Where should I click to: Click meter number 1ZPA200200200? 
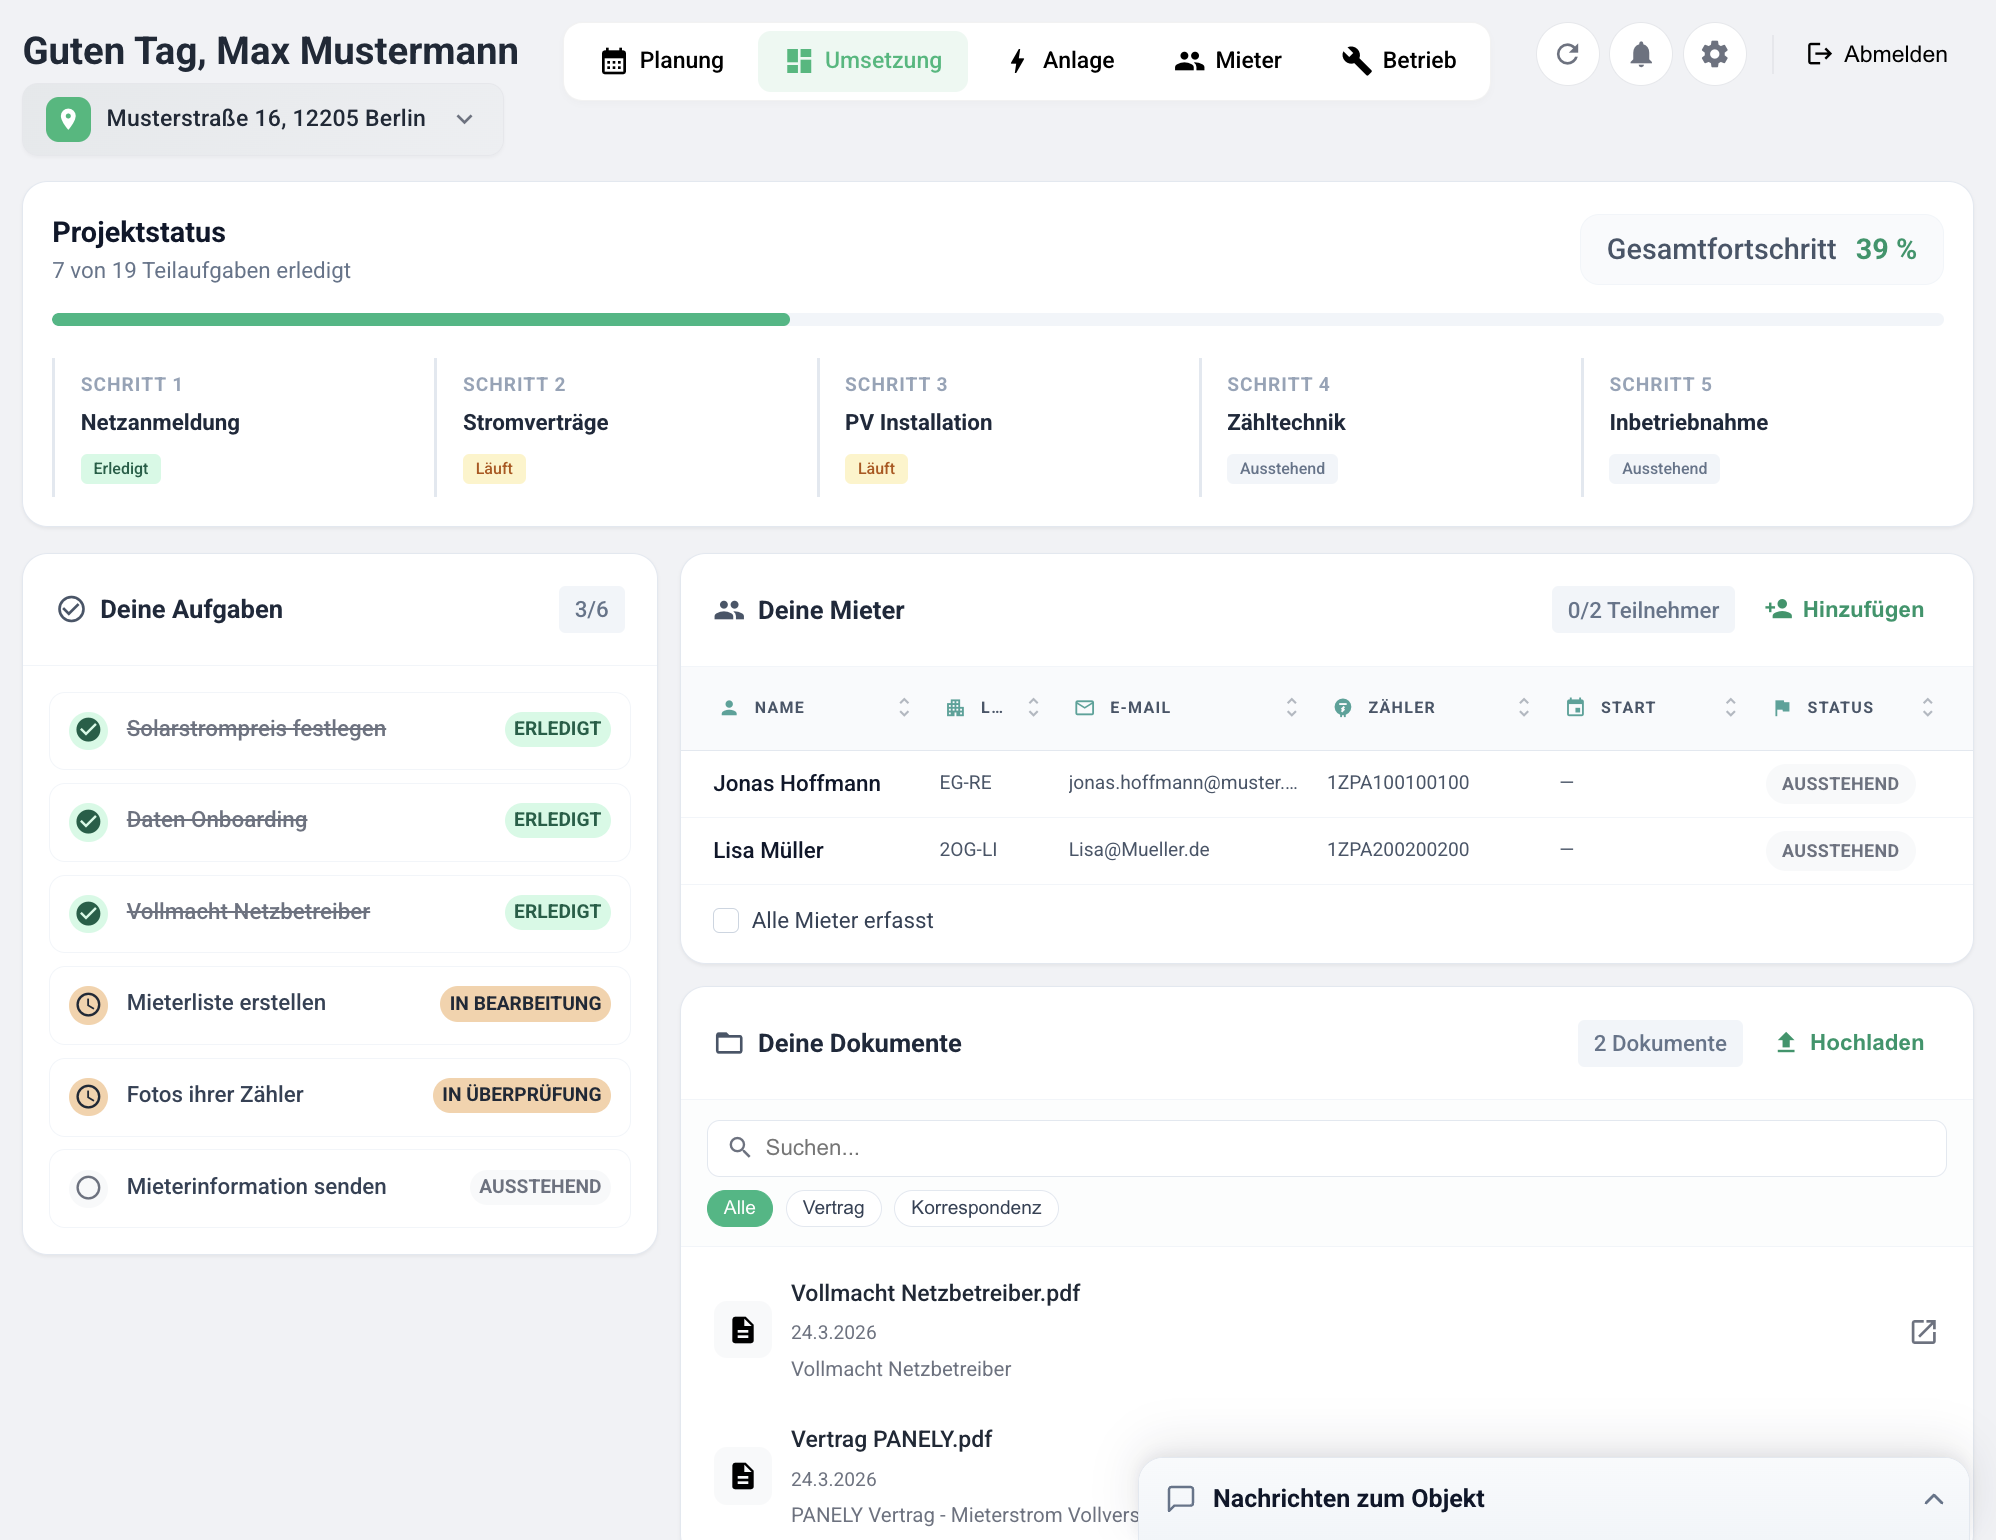click(1398, 850)
